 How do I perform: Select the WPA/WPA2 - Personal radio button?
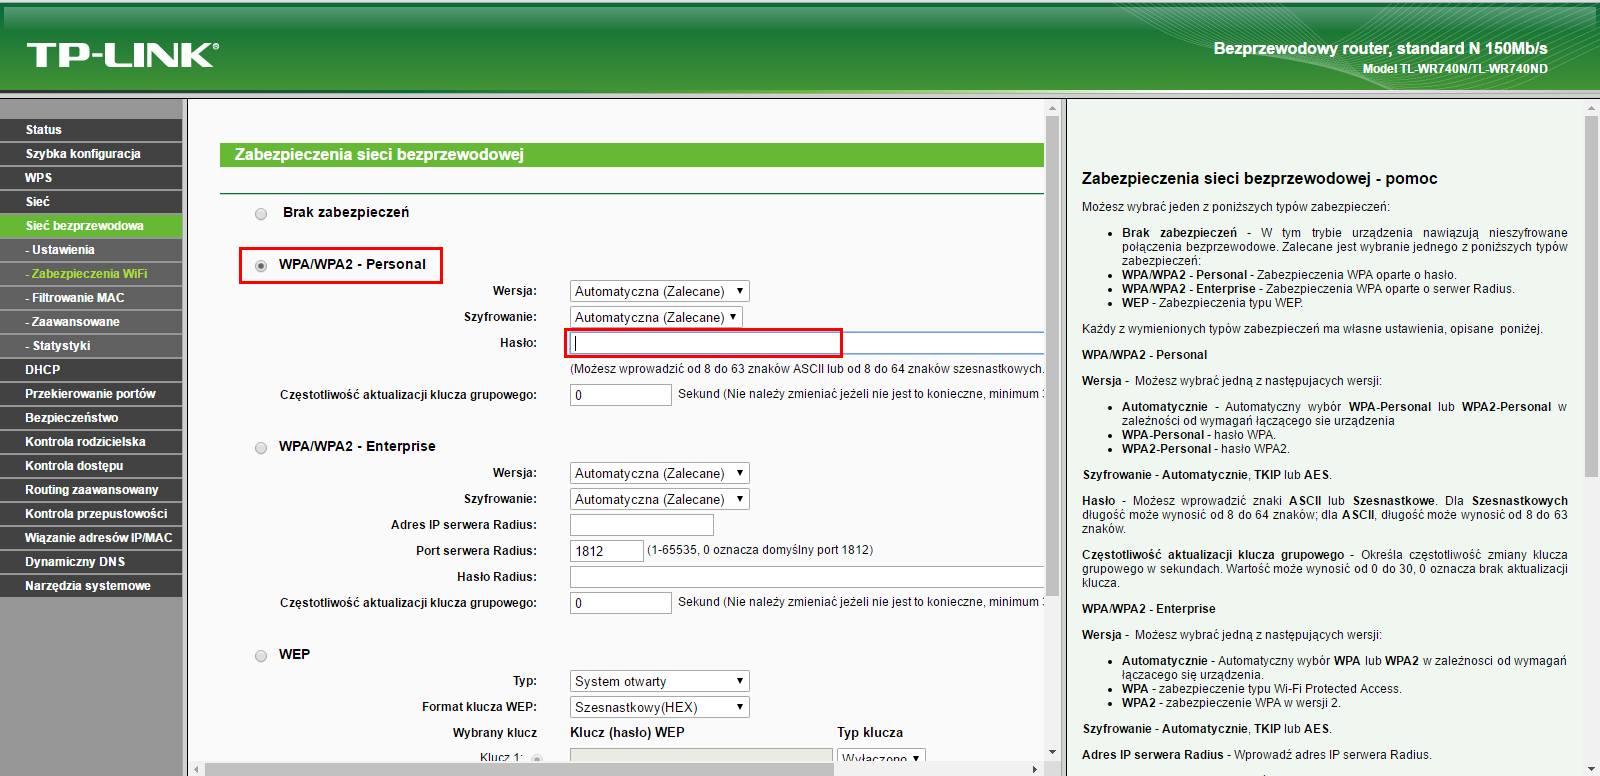pos(261,266)
